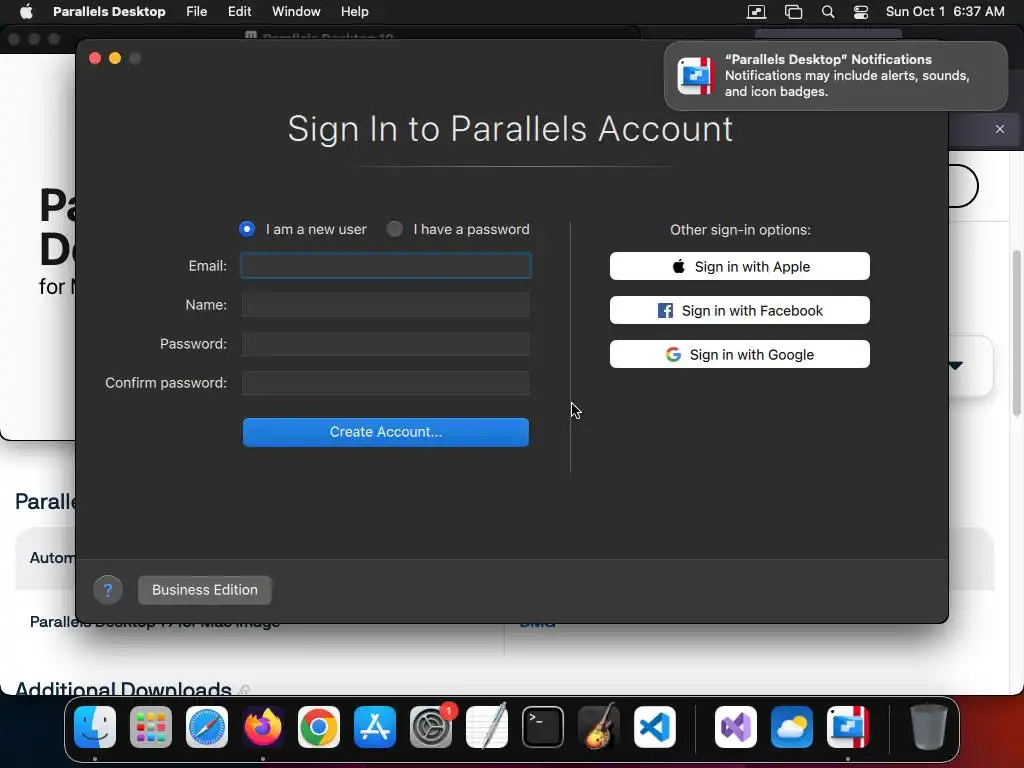Open Control Center in the menu bar

[861, 12]
